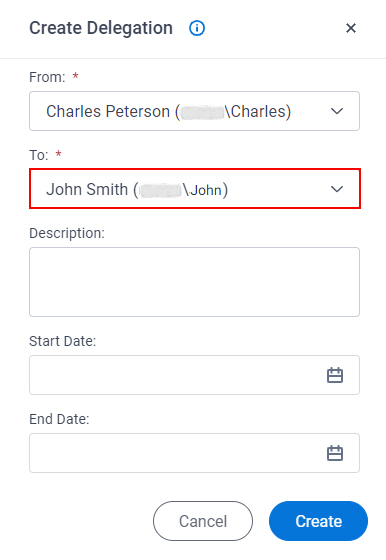This screenshot has height=560, width=386.
Task: Click the End Date: label
Action: click(x=59, y=419)
